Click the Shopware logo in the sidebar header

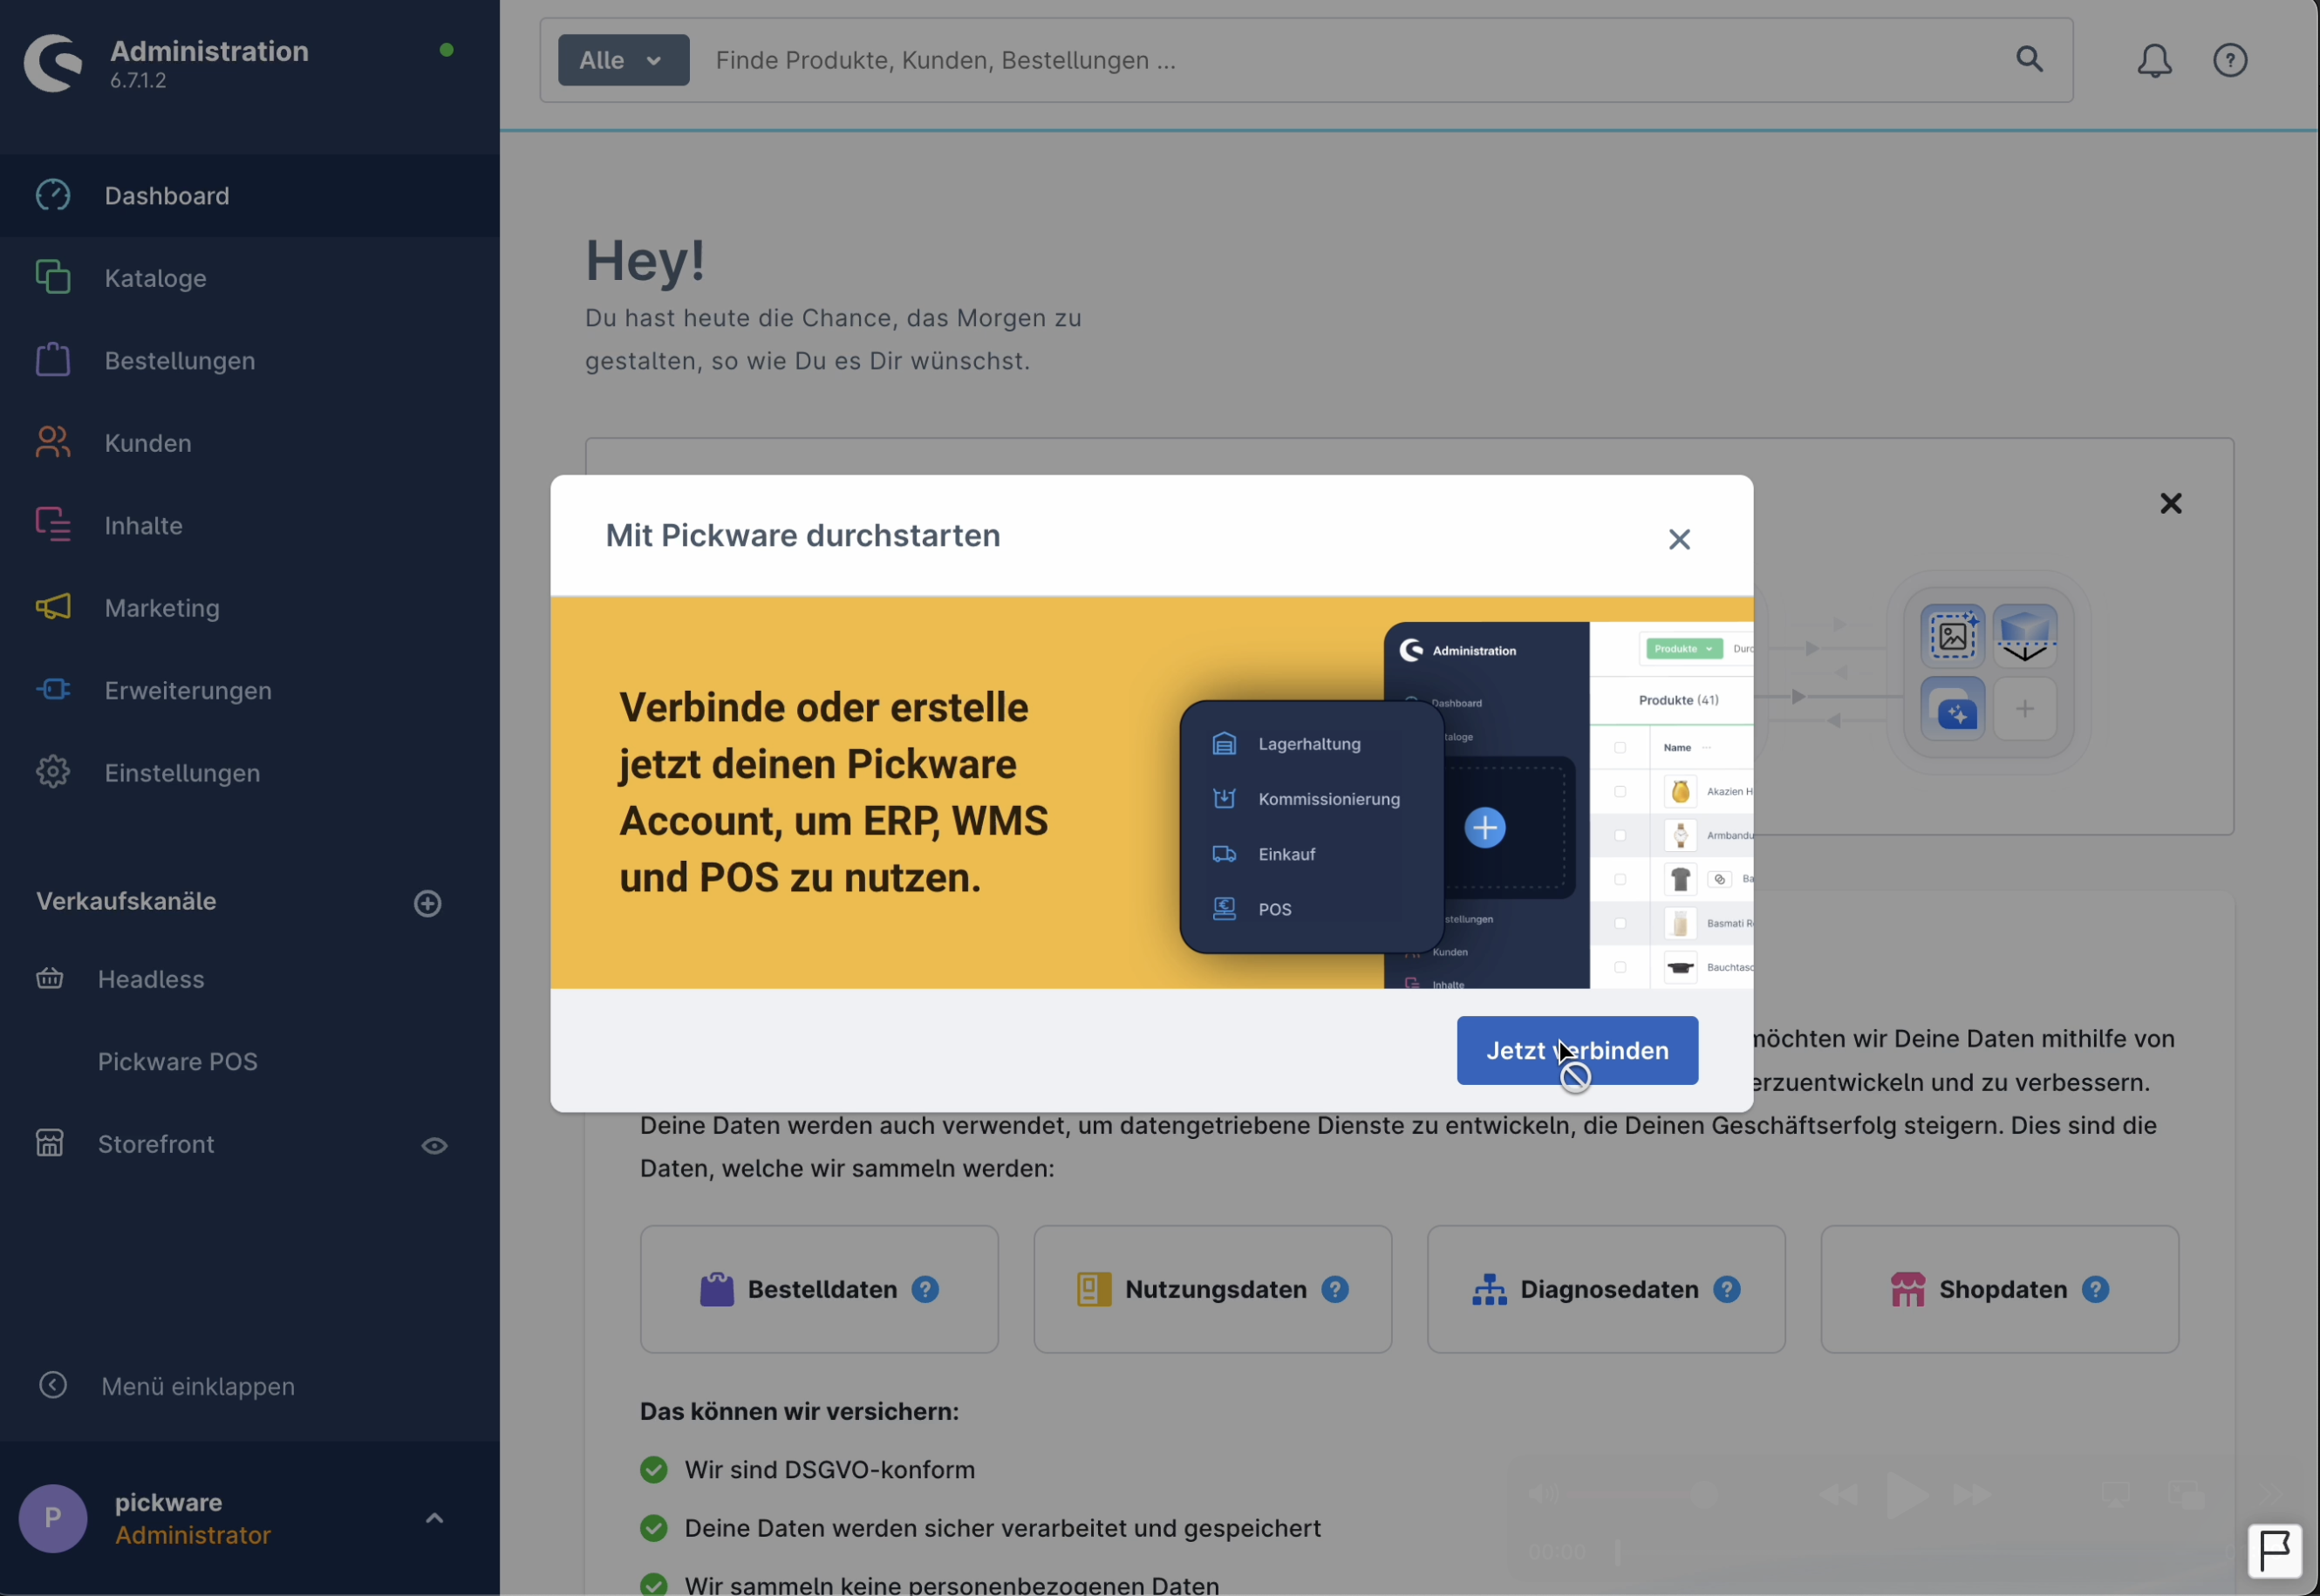(x=53, y=63)
